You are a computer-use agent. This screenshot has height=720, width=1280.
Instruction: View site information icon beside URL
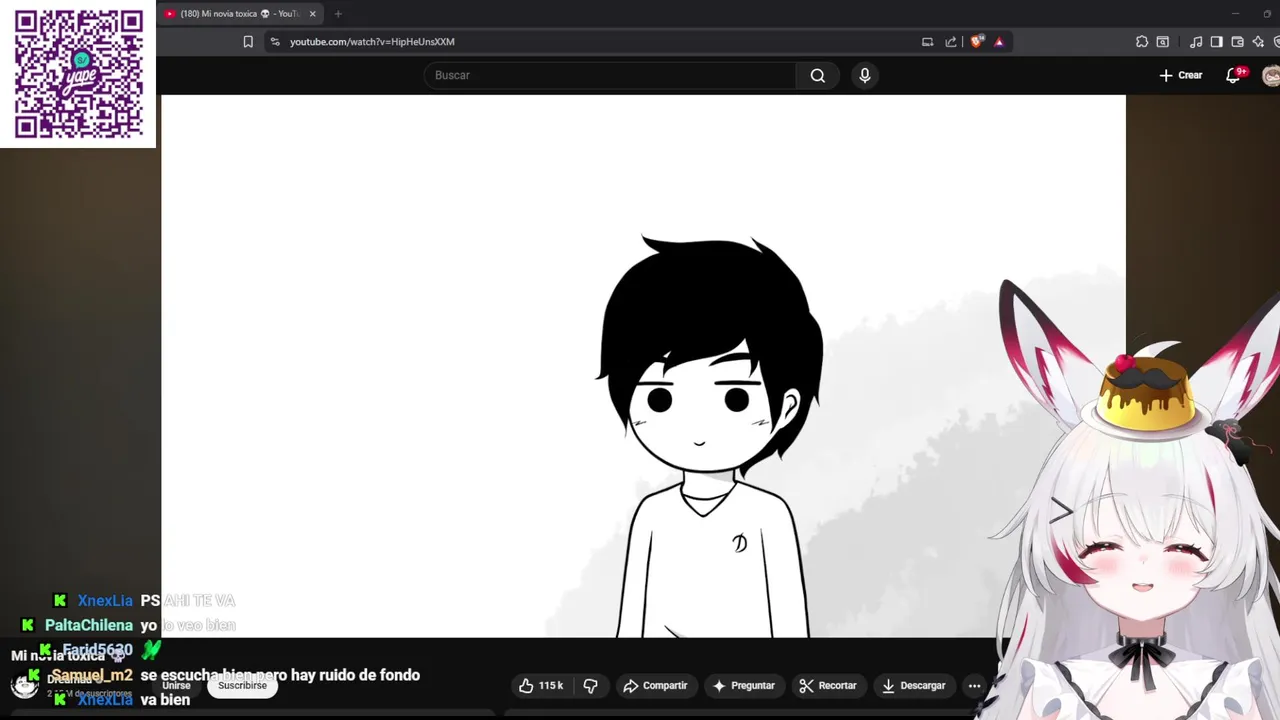(275, 42)
